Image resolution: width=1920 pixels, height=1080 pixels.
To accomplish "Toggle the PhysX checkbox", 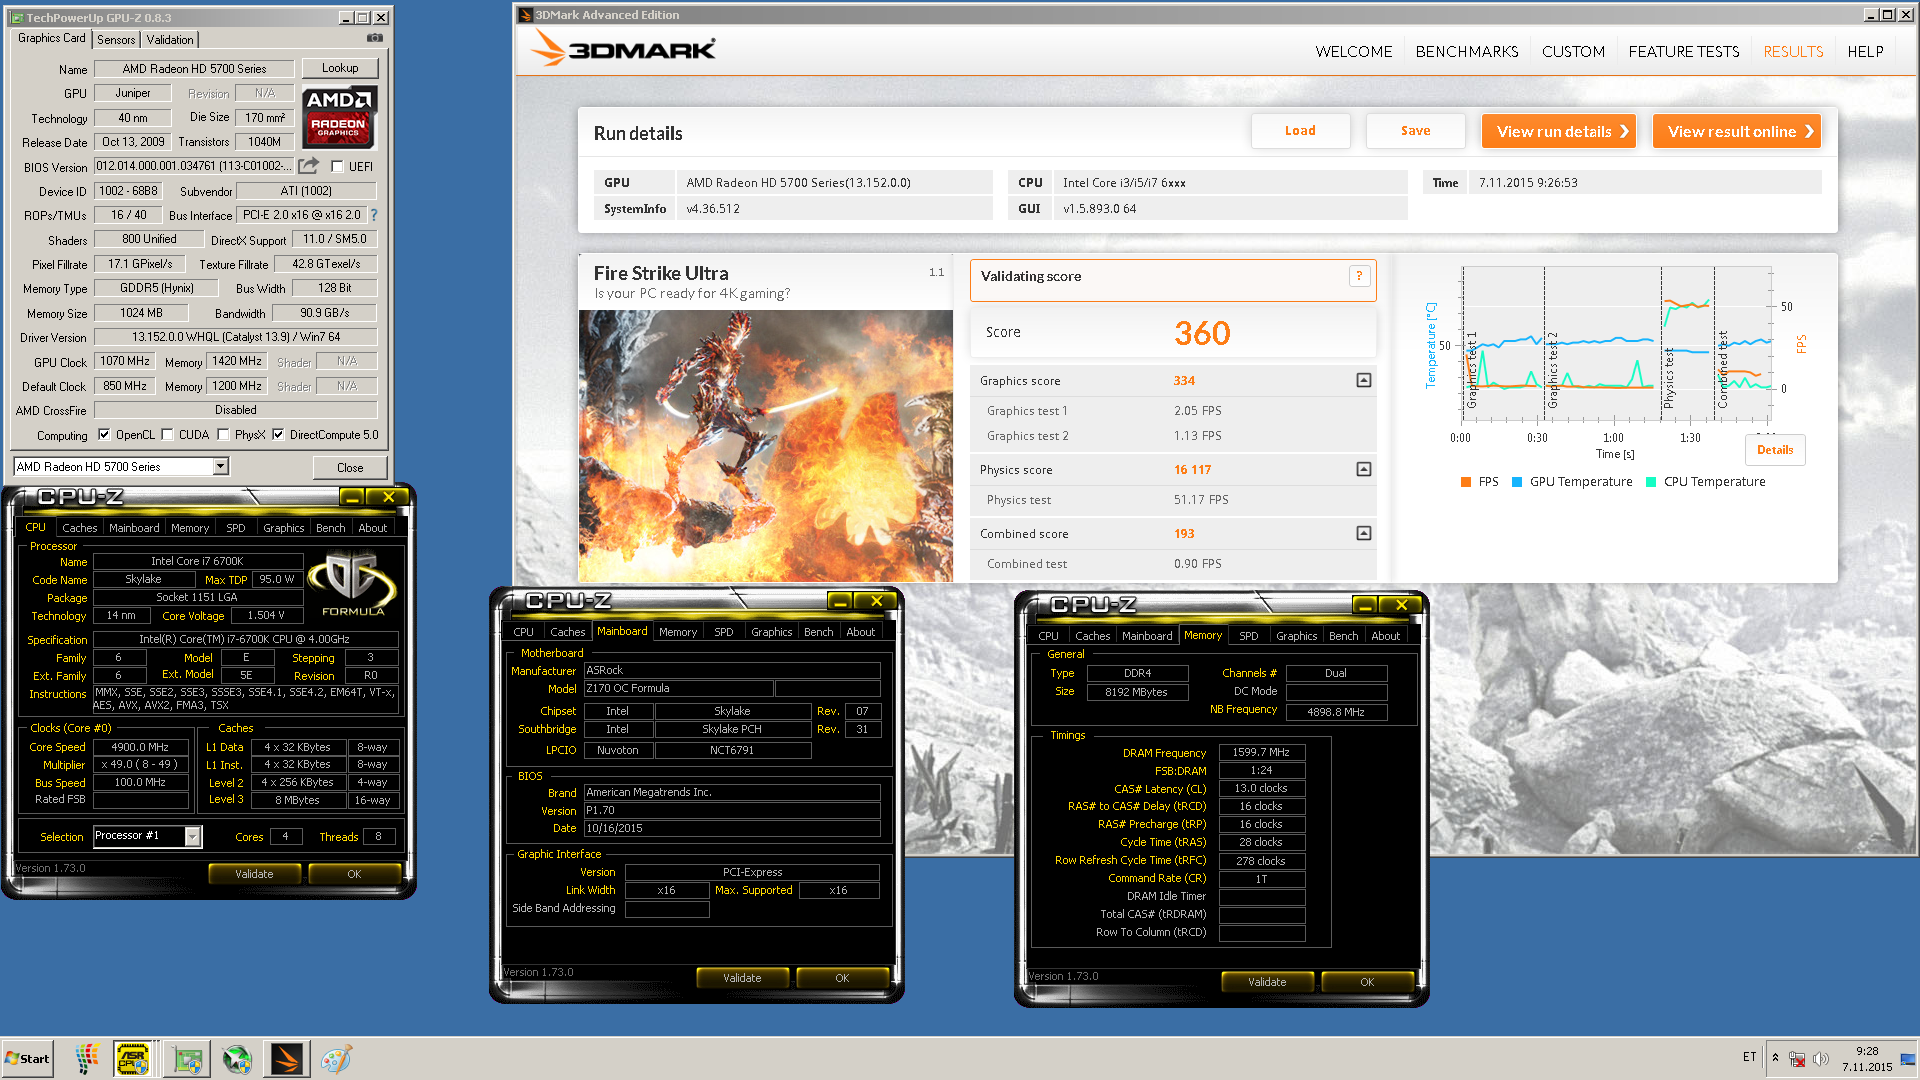I will [224, 435].
